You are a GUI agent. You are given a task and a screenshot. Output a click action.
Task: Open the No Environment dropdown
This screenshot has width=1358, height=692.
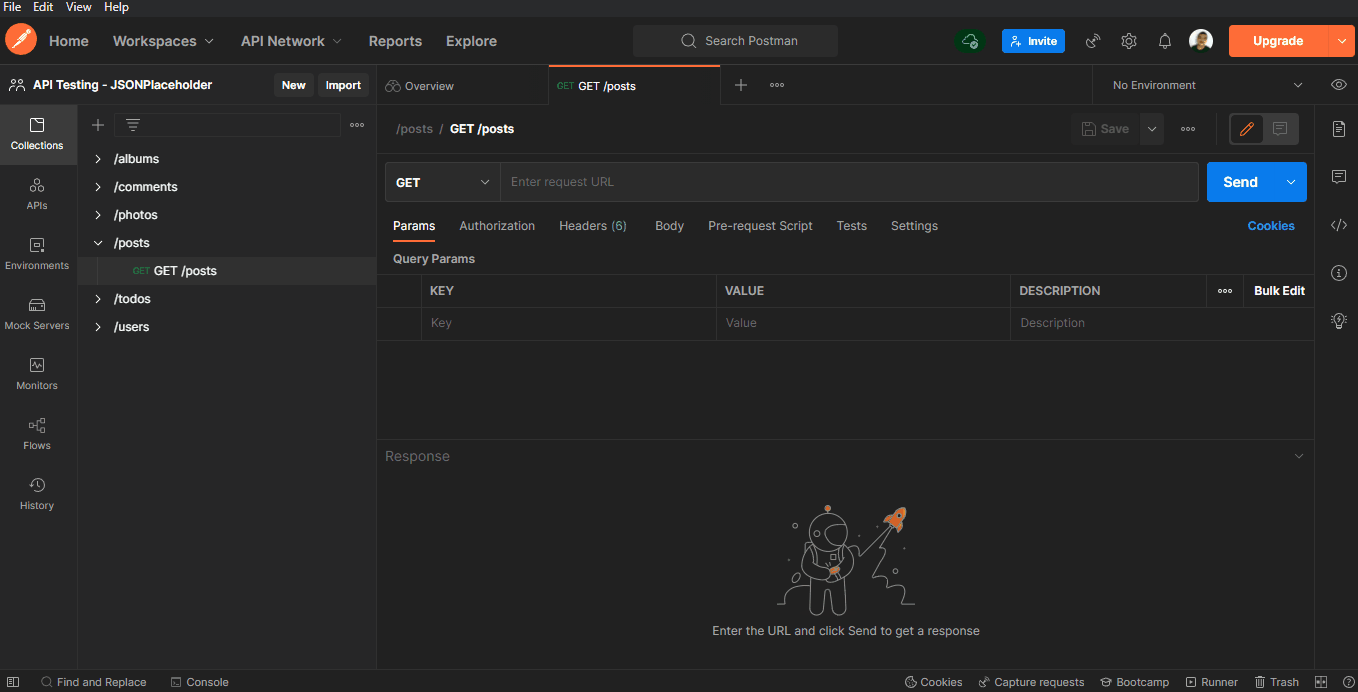point(1207,85)
